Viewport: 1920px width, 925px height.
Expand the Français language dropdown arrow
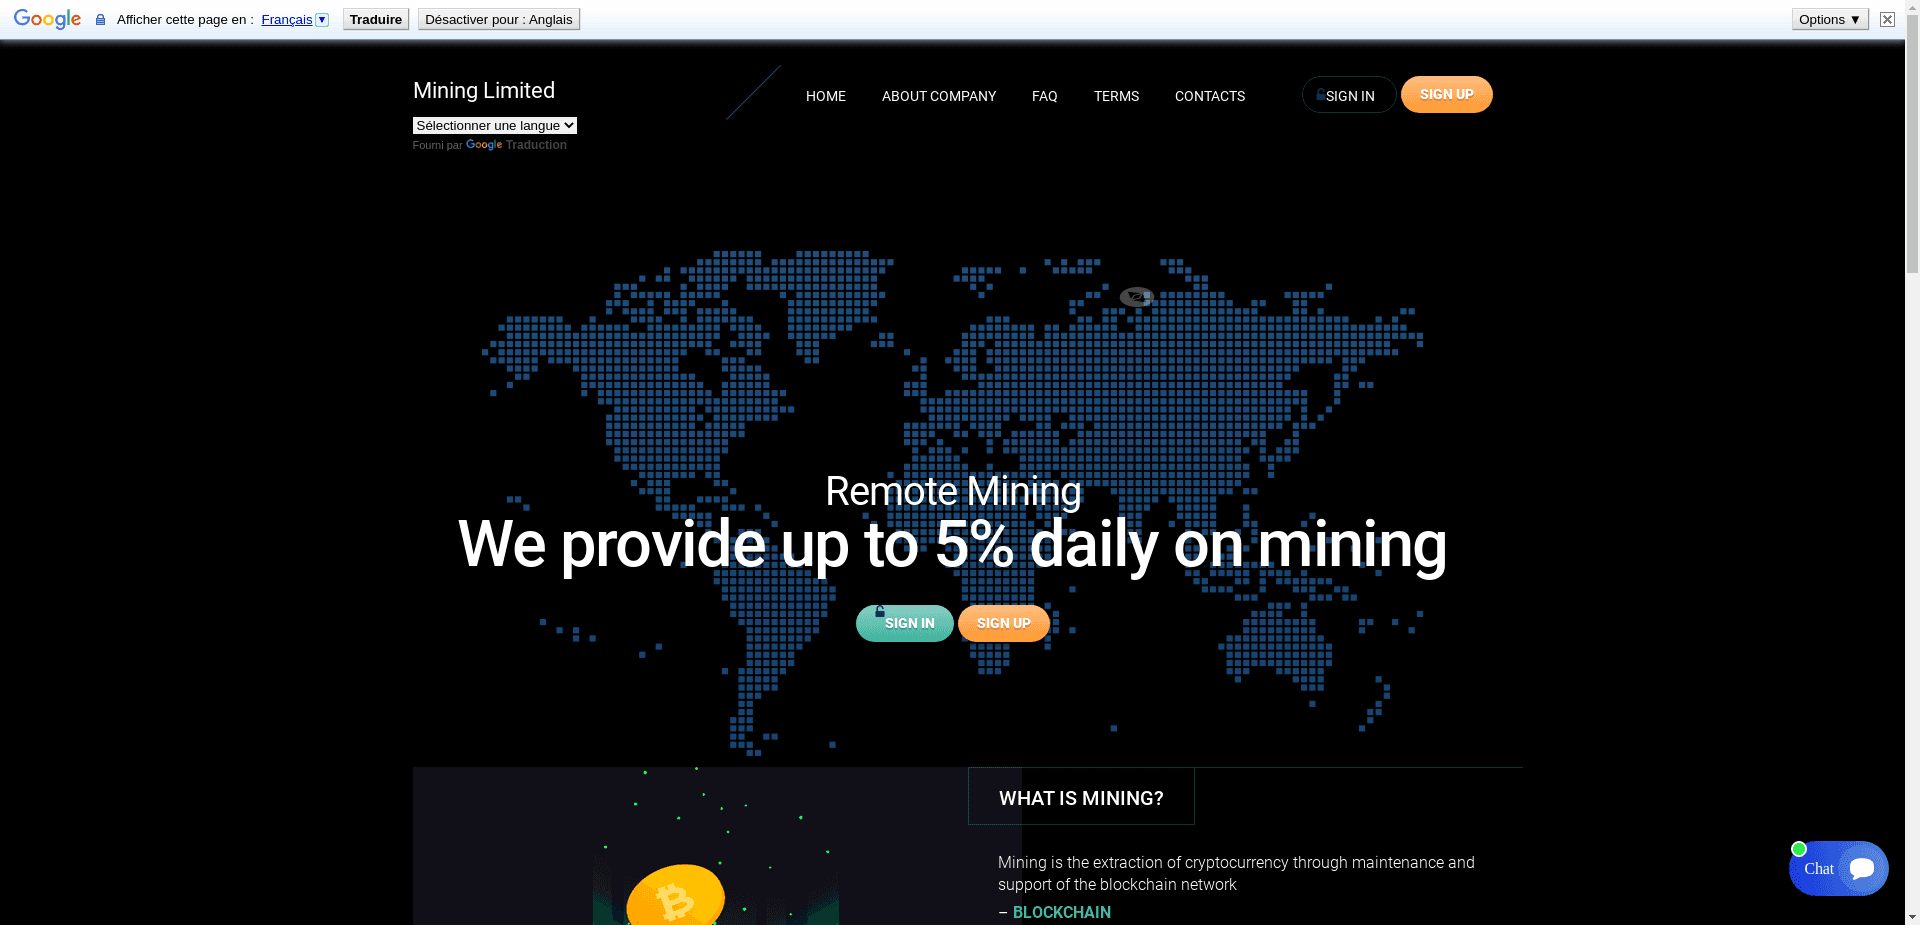click(x=322, y=19)
